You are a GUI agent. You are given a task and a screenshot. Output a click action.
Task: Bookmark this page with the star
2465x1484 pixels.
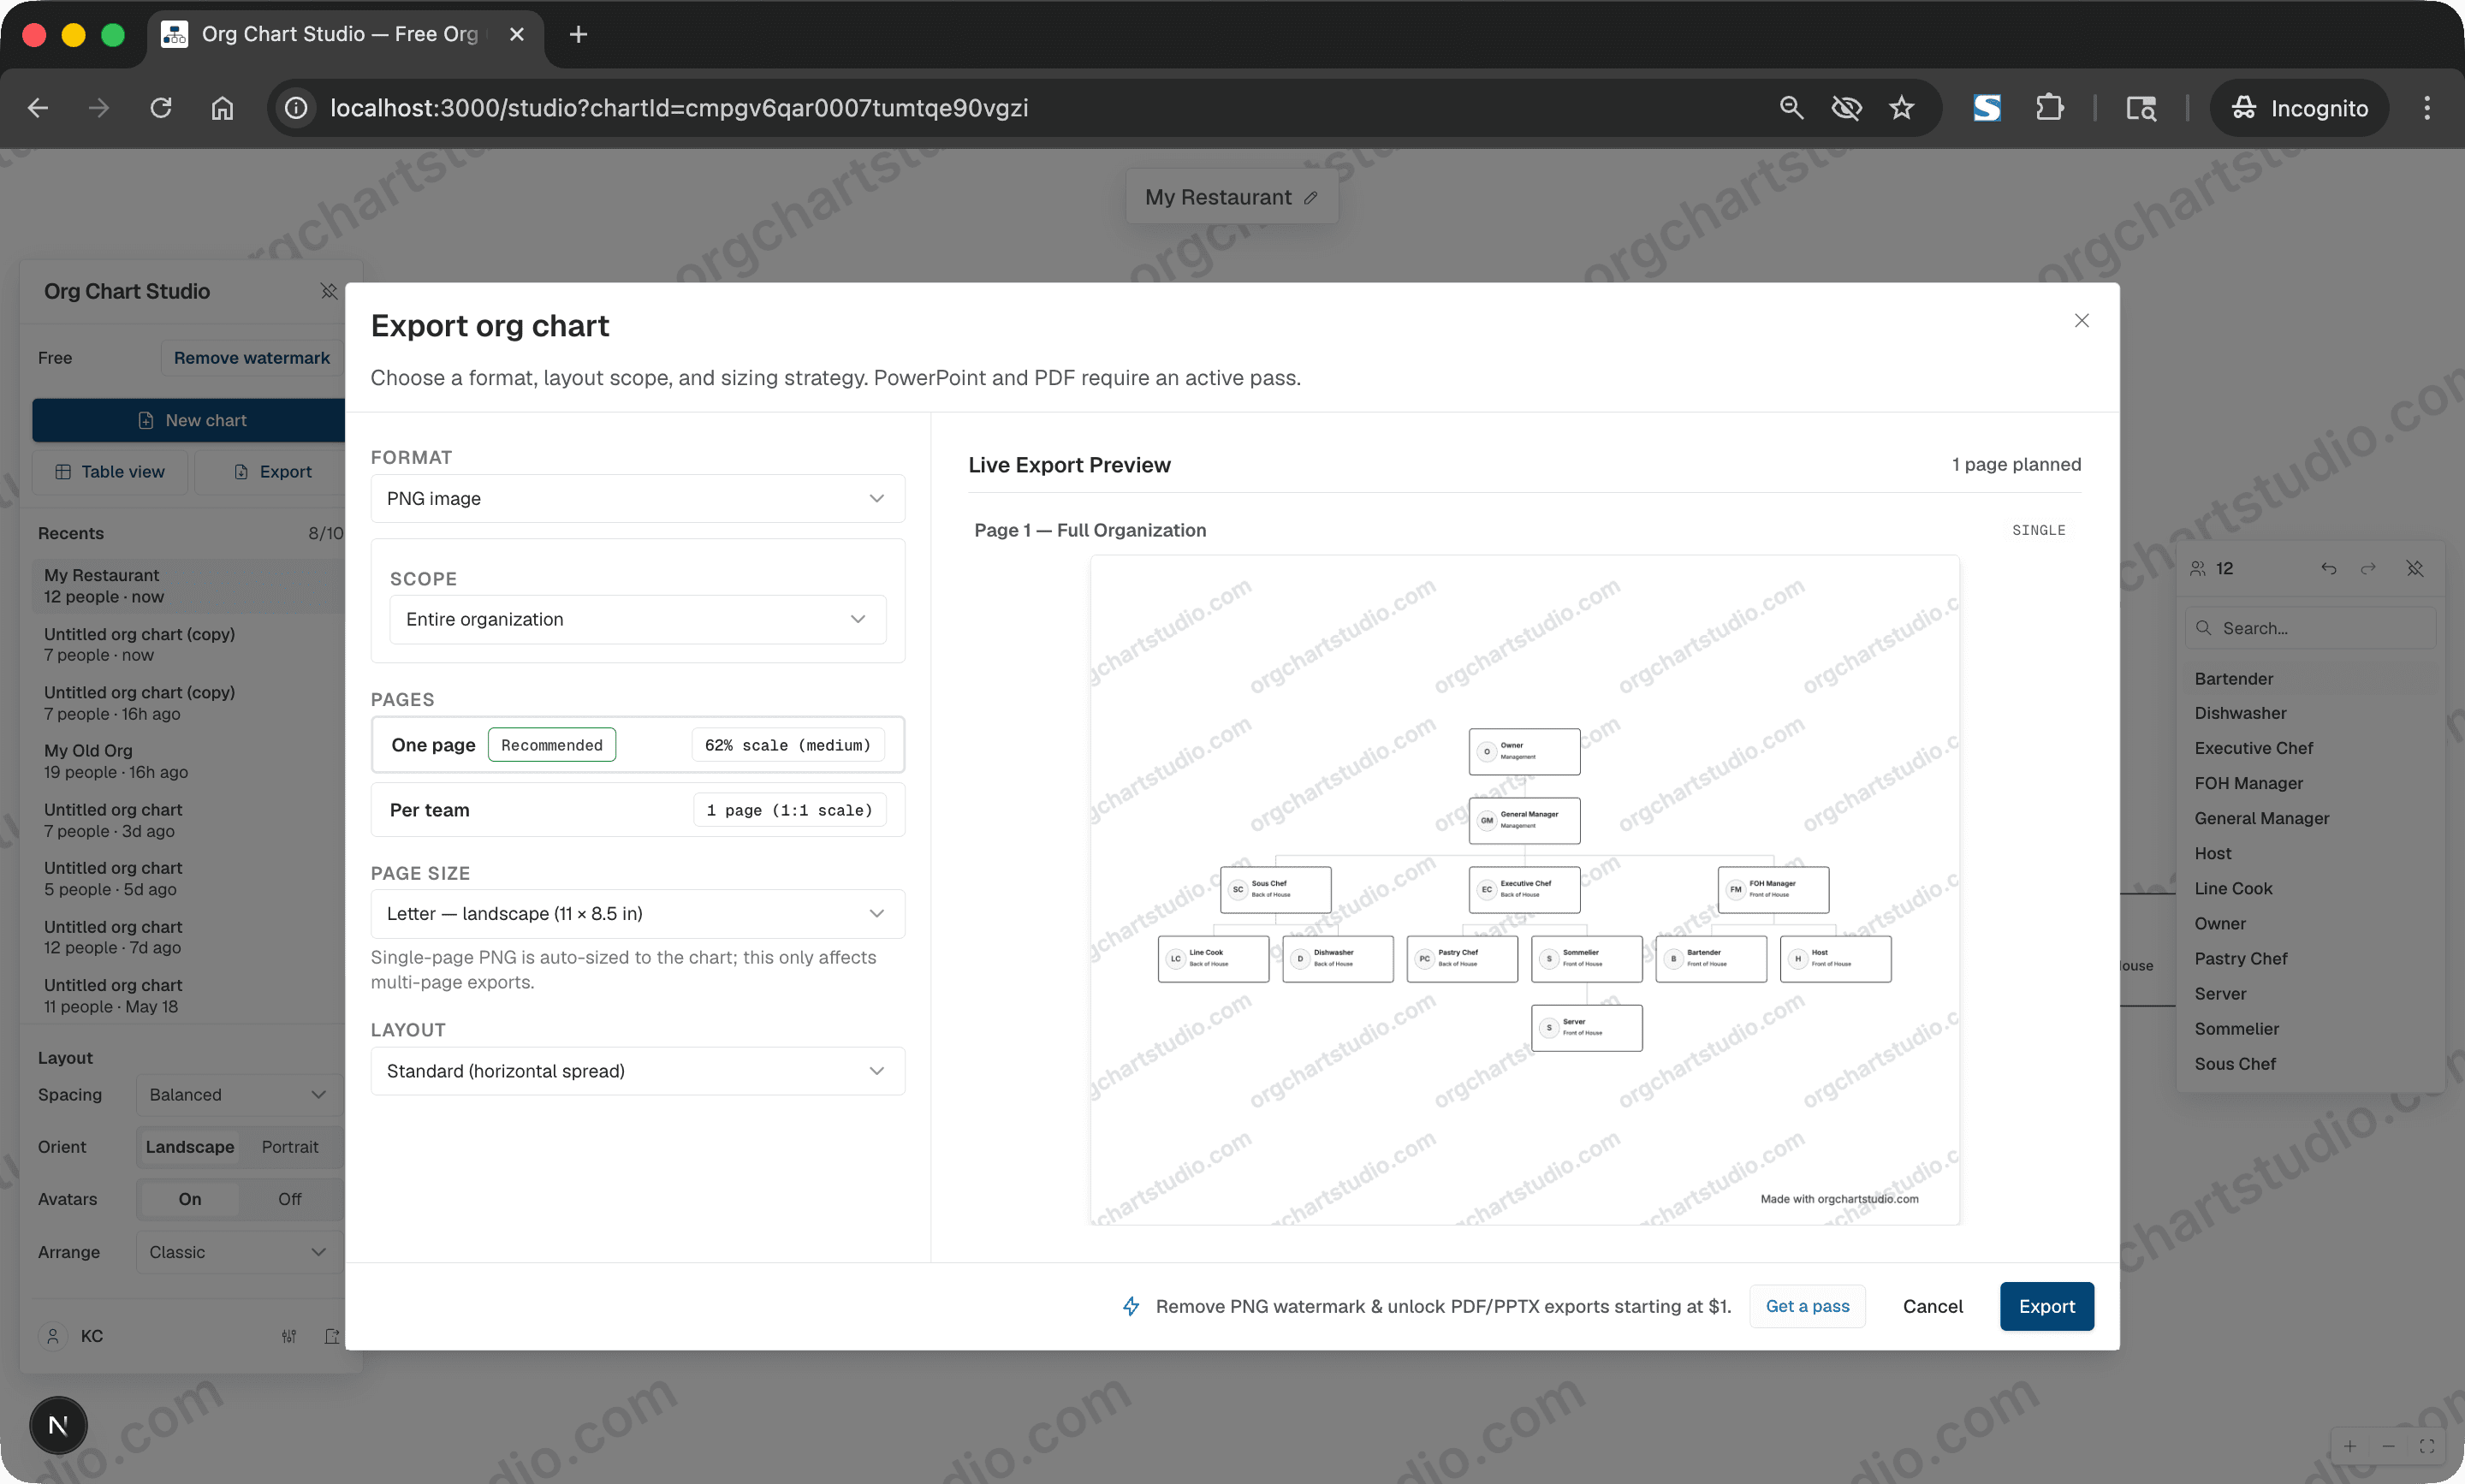pyautogui.click(x=1901, y=108)
